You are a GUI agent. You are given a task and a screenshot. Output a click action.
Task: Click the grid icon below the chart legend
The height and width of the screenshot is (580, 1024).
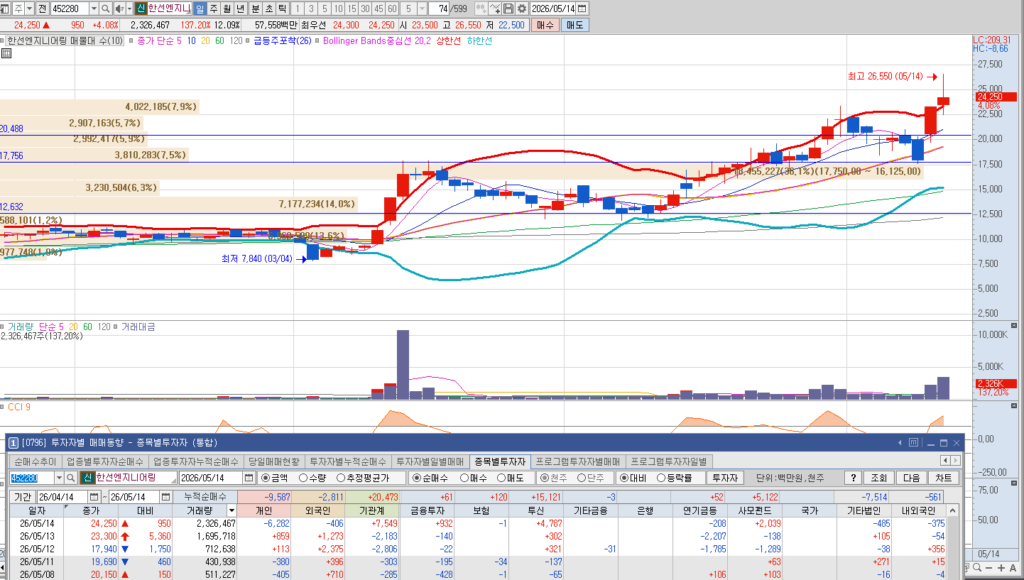pyautogui.click(x=6, y=53)
